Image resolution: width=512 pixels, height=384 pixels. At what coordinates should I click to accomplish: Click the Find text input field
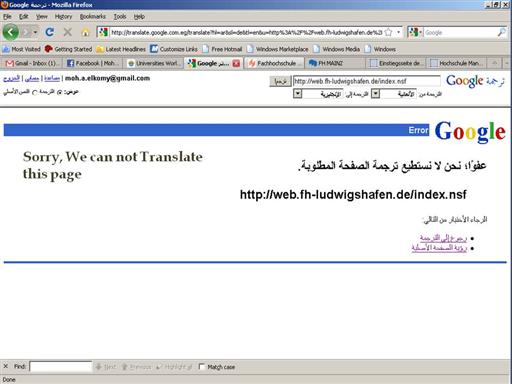61,367
